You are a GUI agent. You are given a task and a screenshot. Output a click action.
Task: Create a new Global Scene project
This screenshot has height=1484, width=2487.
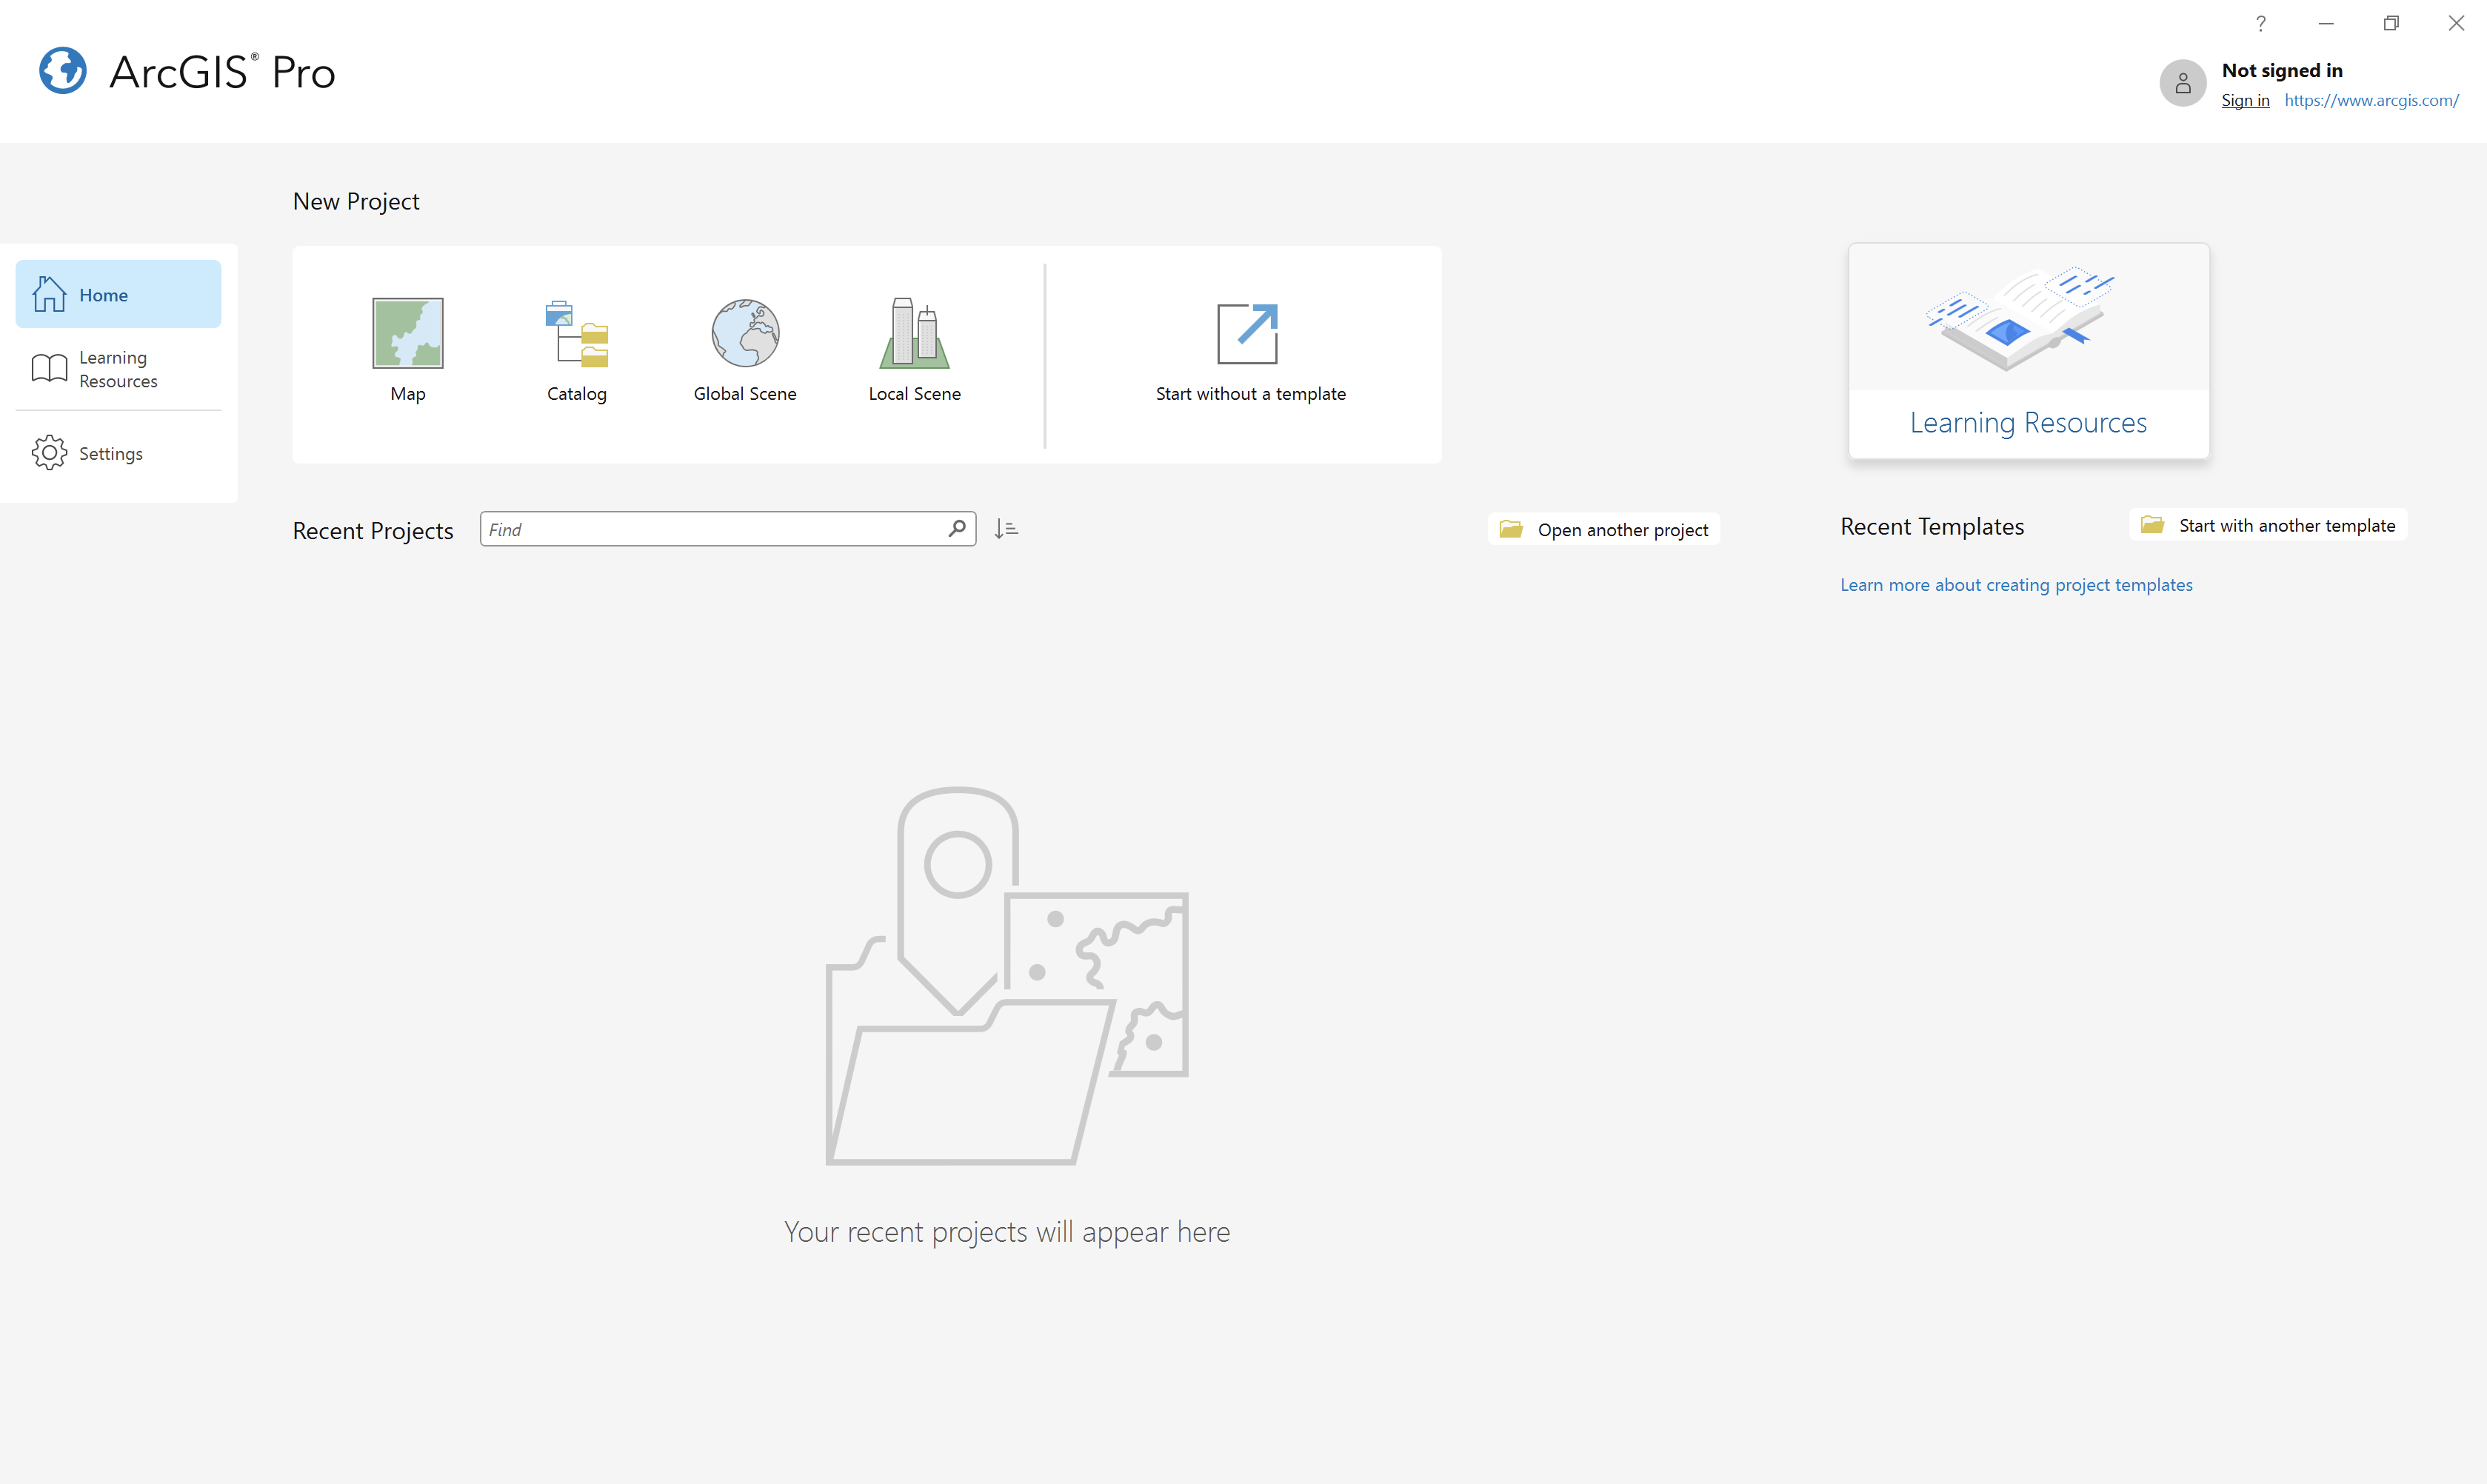click(x=745, y=350)
